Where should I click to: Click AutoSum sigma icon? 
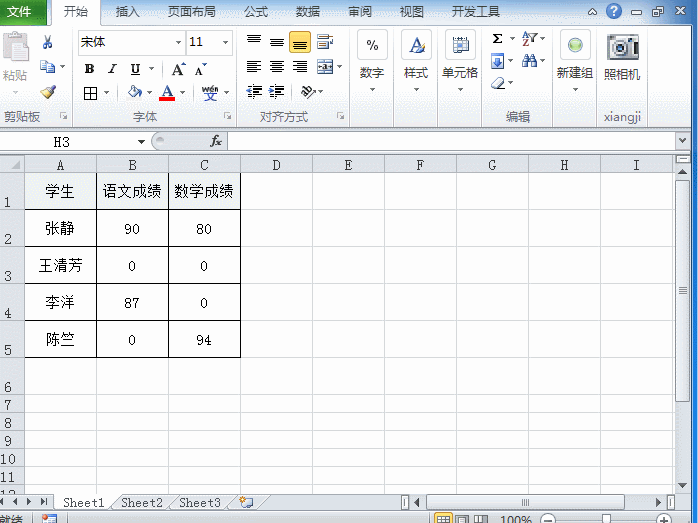pyautogui.click(x=498, y=38)
